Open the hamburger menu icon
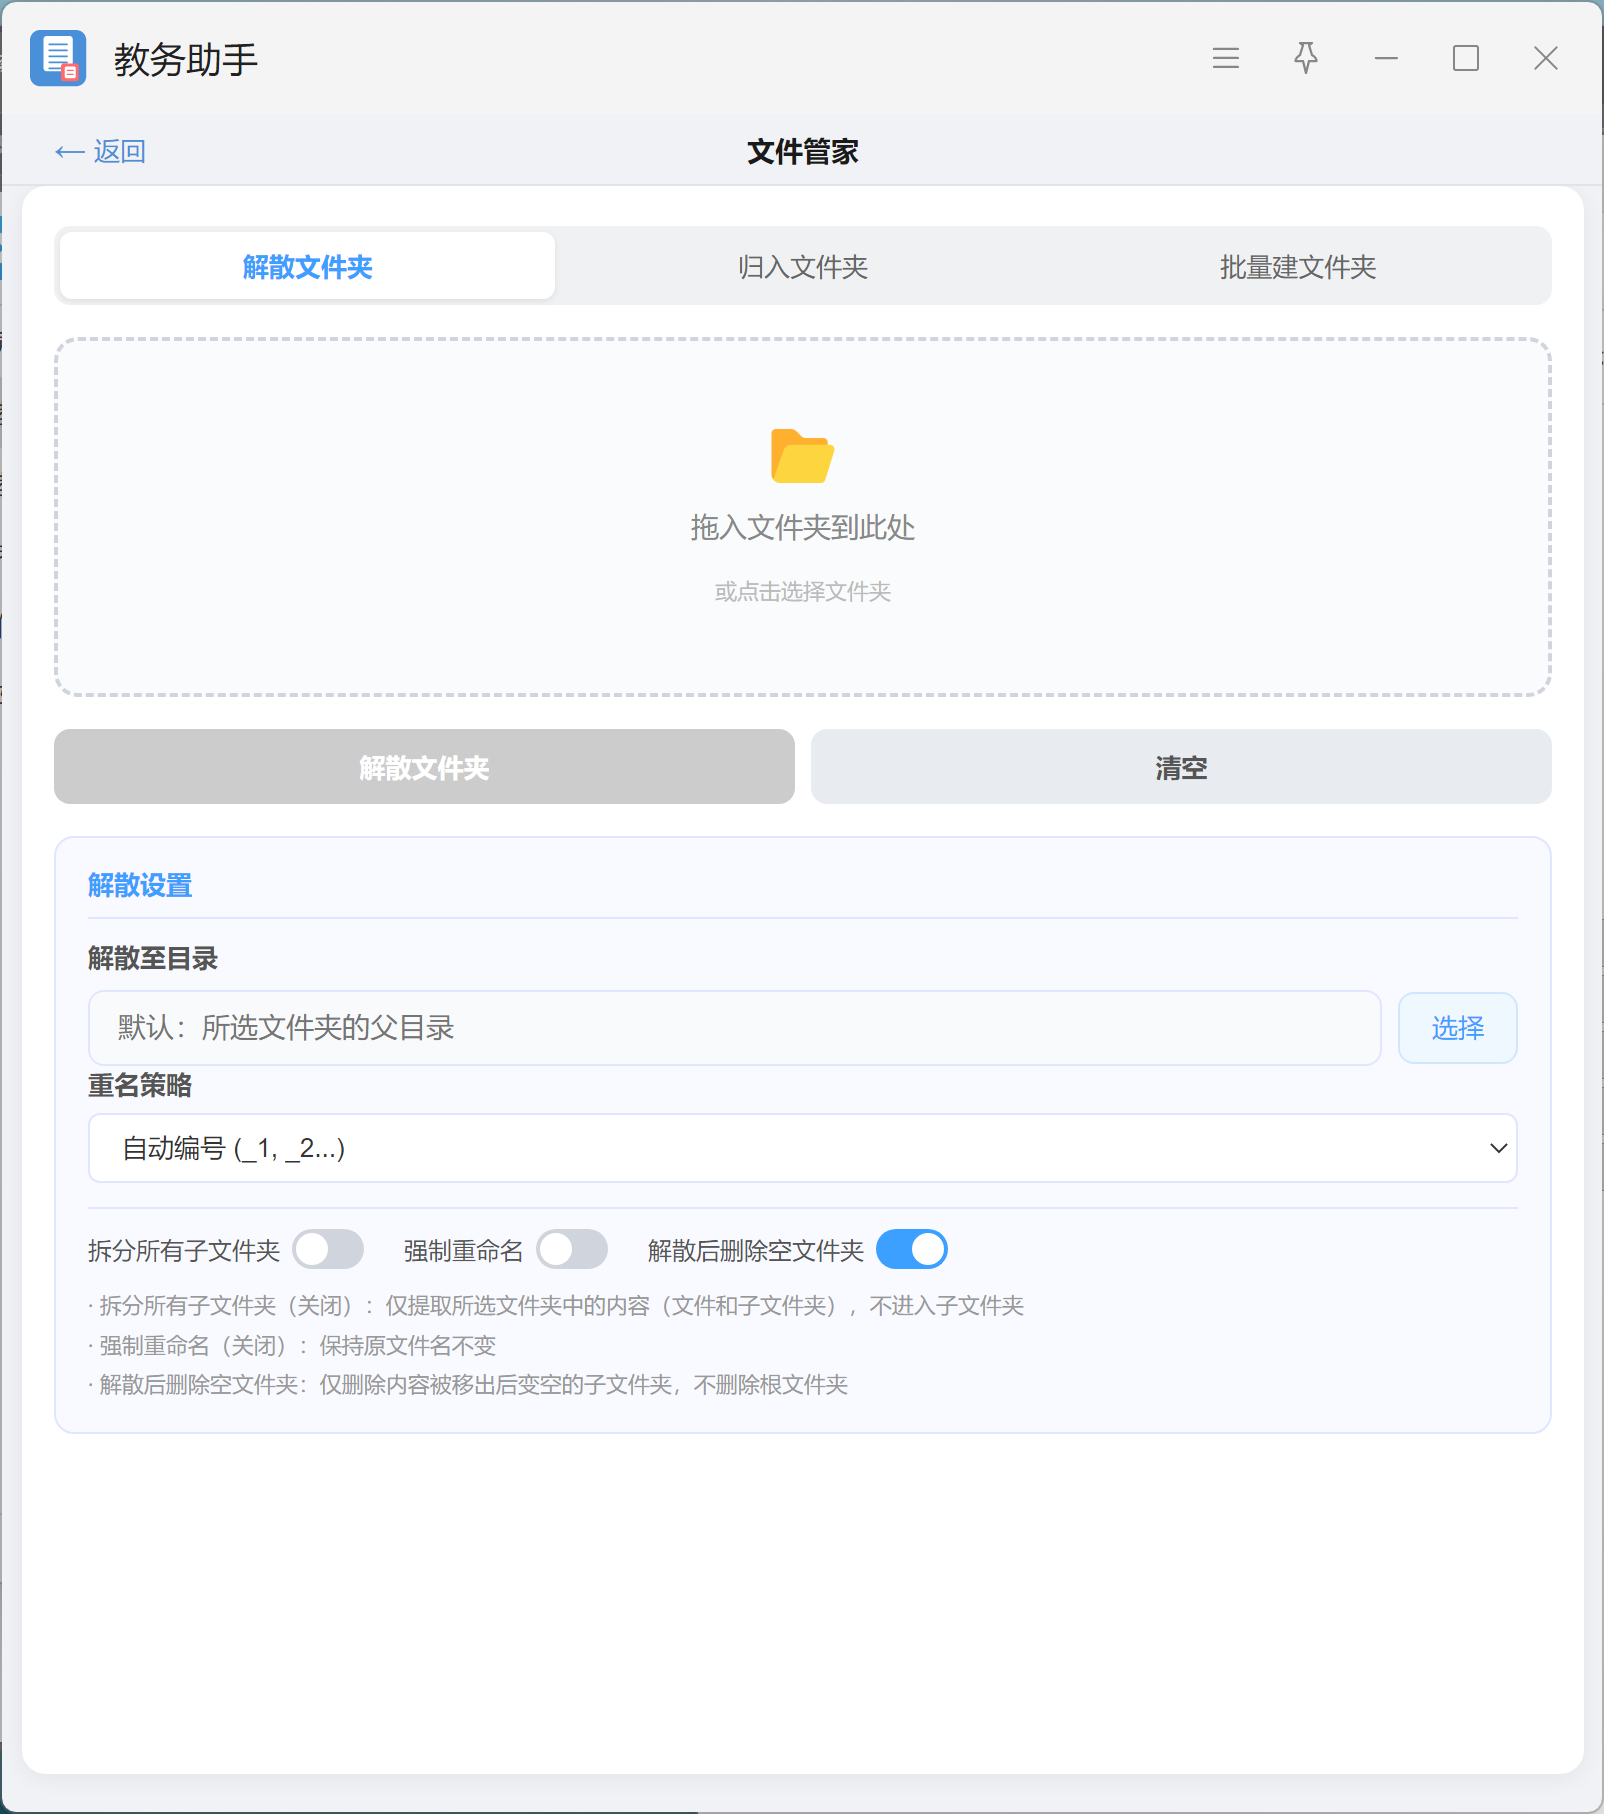 tap(1225, 59)
